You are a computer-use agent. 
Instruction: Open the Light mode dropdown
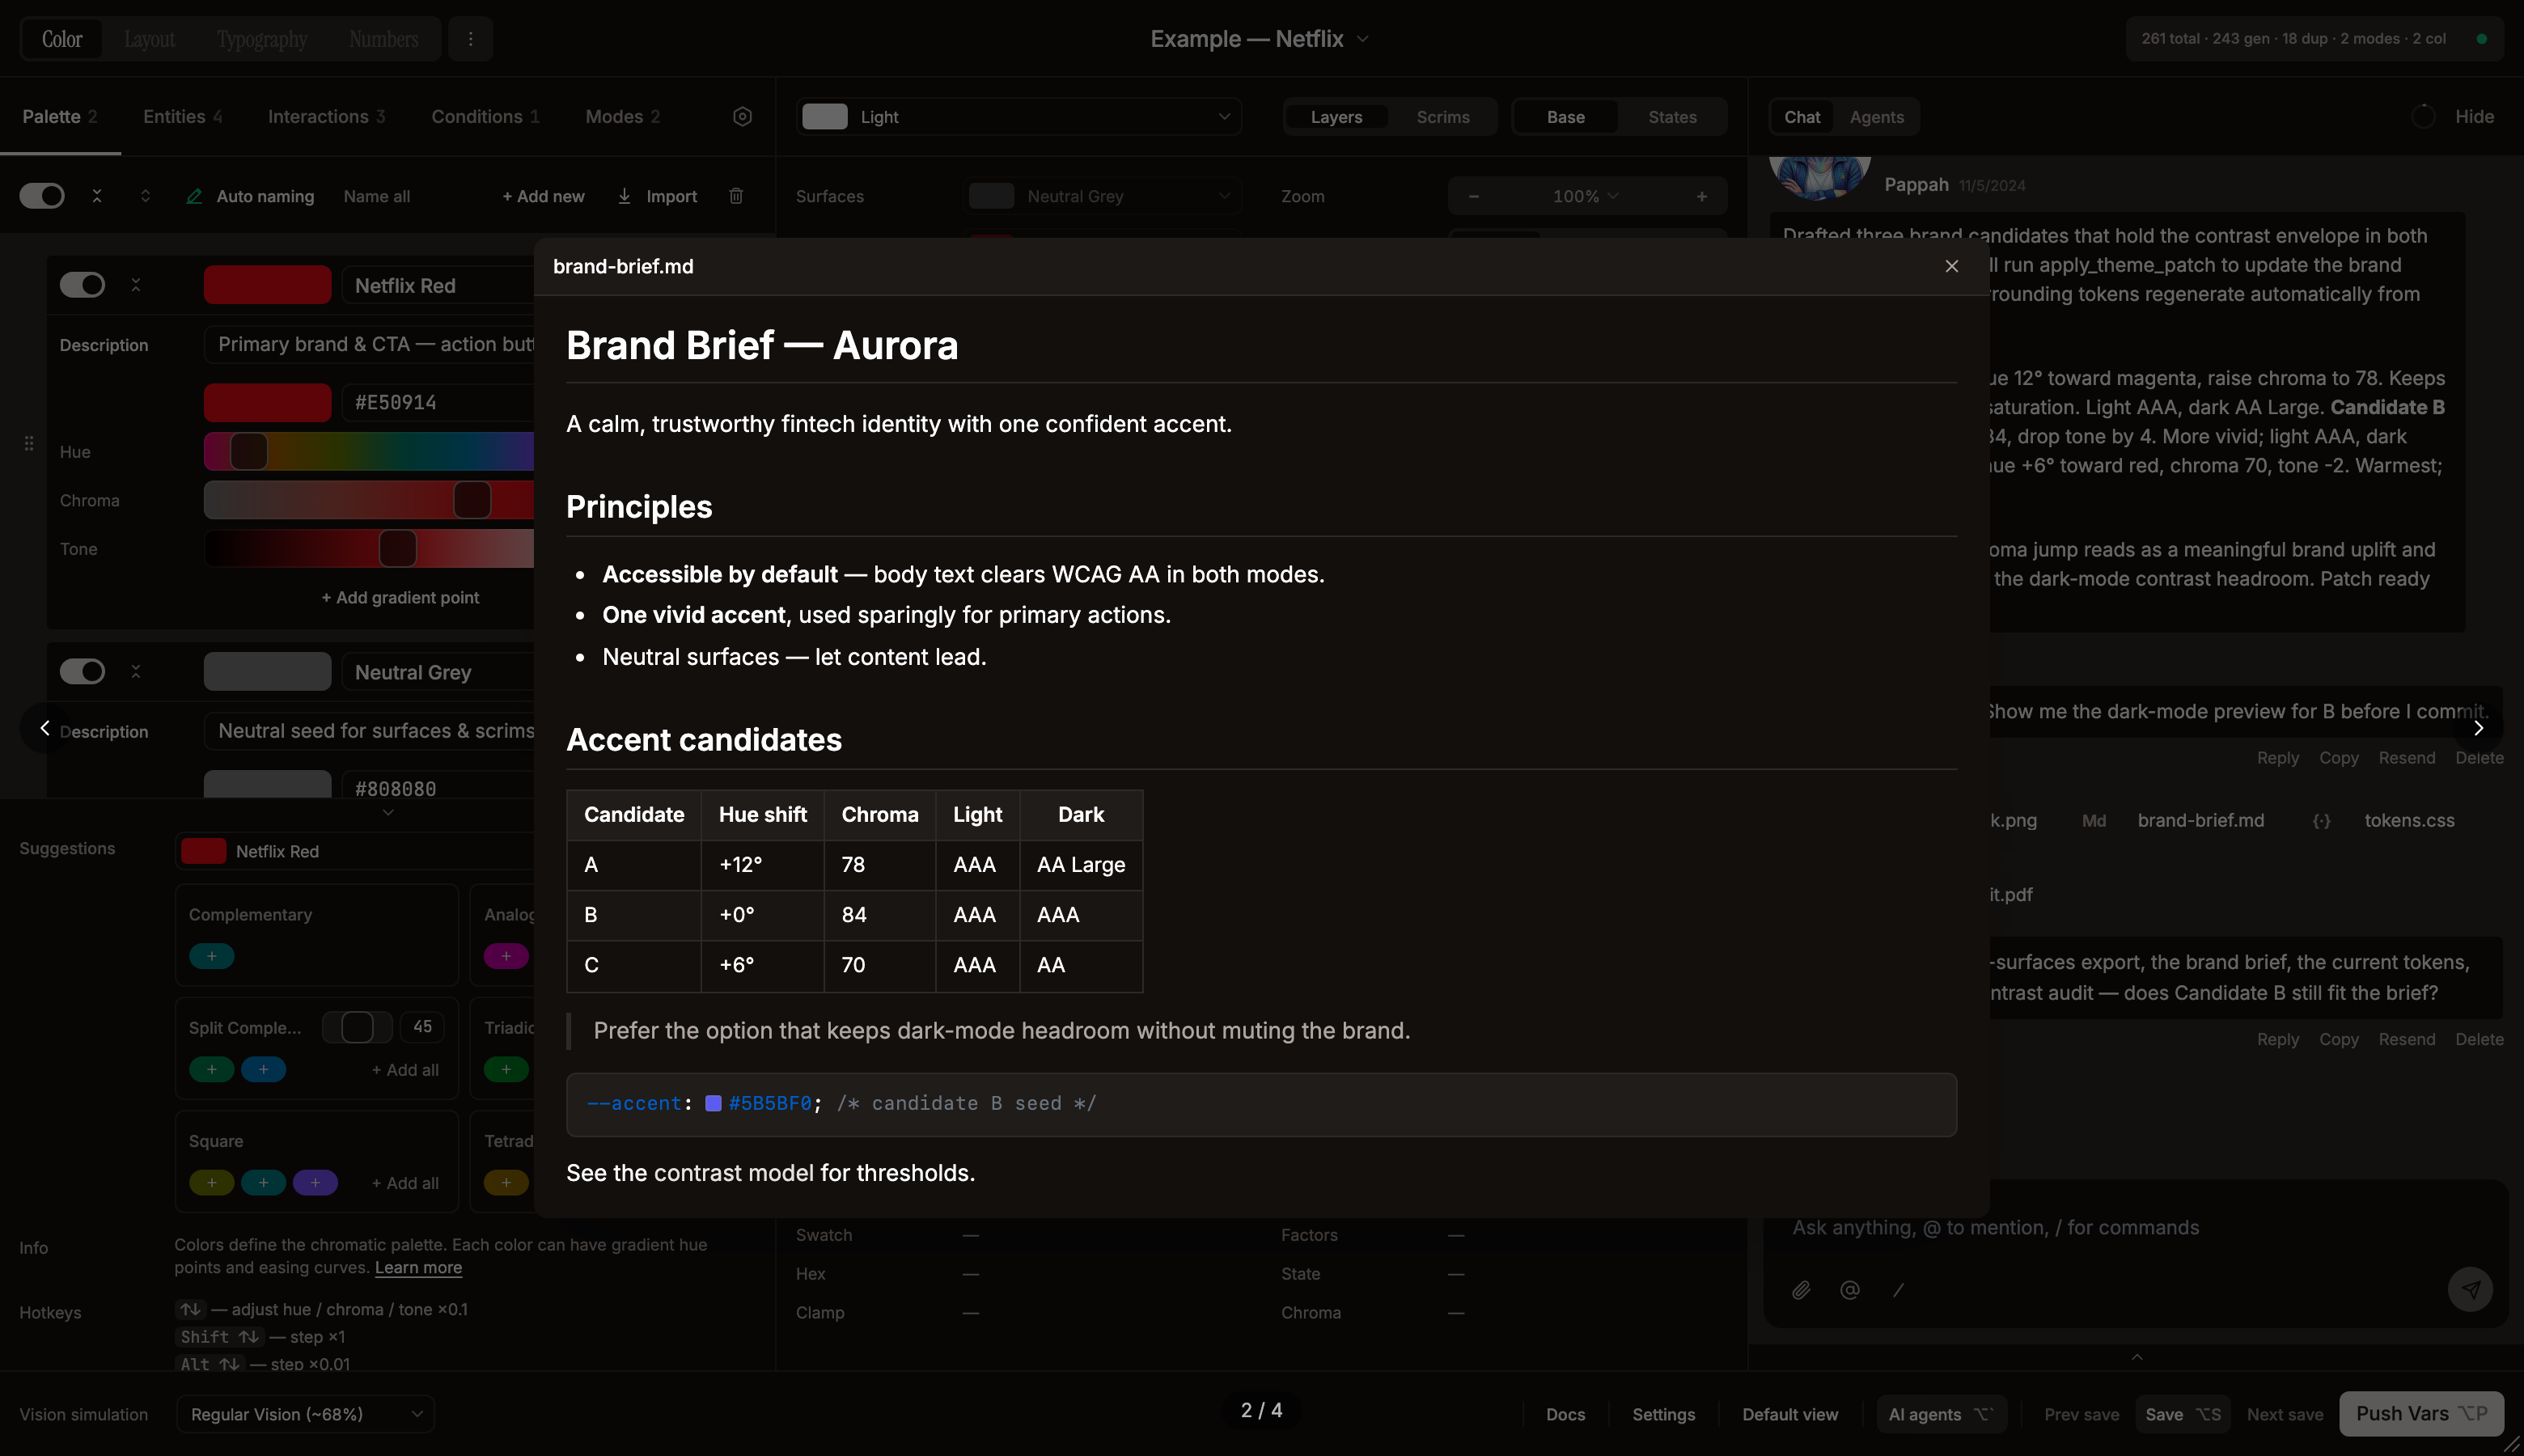[1018, 117]
